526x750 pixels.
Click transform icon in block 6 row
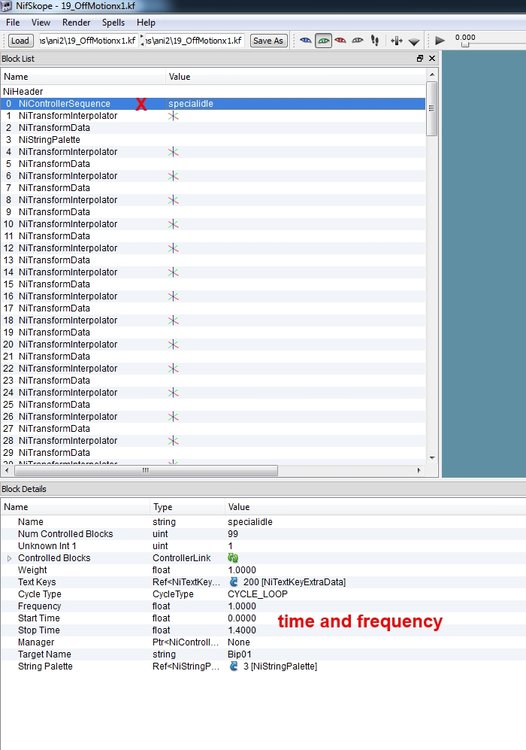point(173,176)
